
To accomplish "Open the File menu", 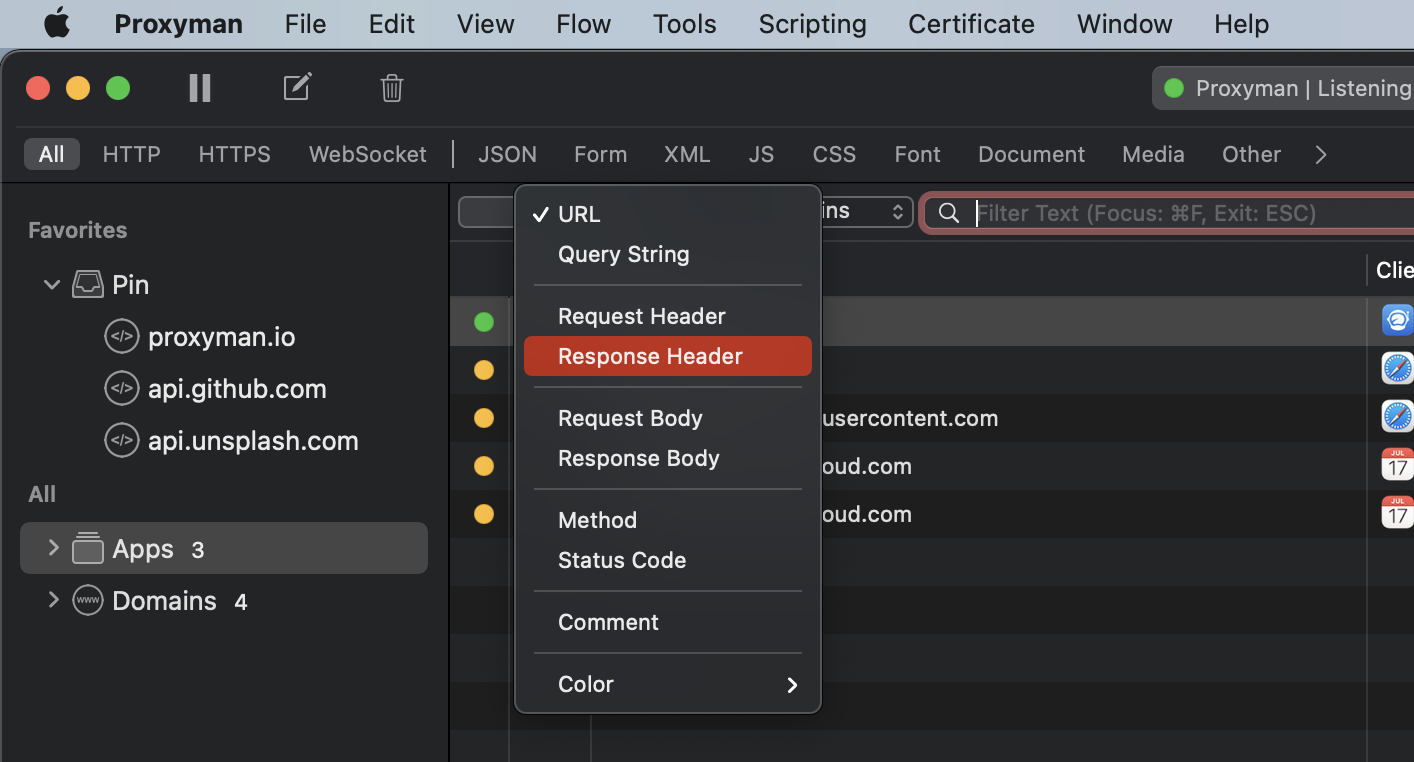I will pyautogui.click(x=305, y=24).
